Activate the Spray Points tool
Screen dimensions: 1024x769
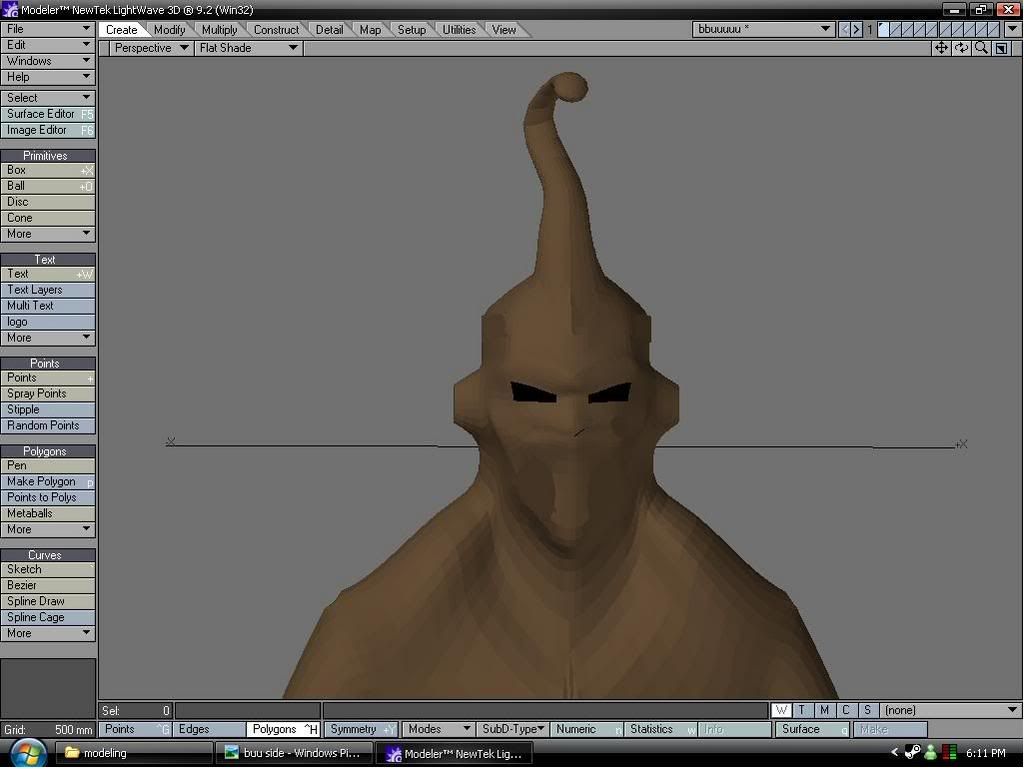tap(48, 394)
